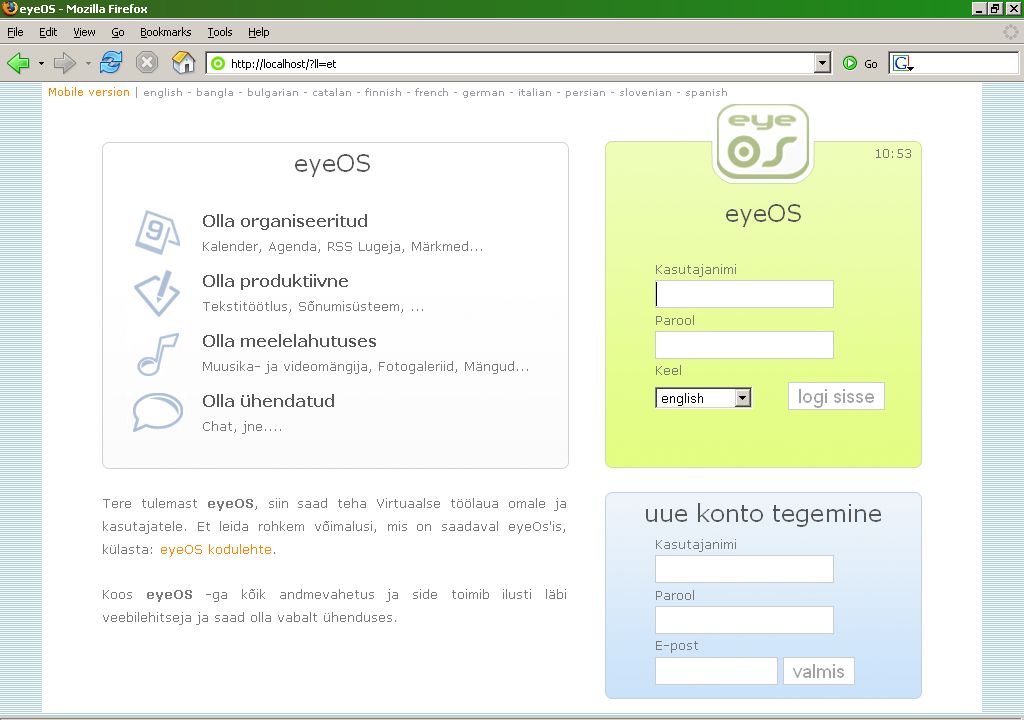This screenshot has width=1024, height=720.
Task: Click the text Tekstitöötlus, Sõnumisüsteem, ...
Action: point(313,306)
